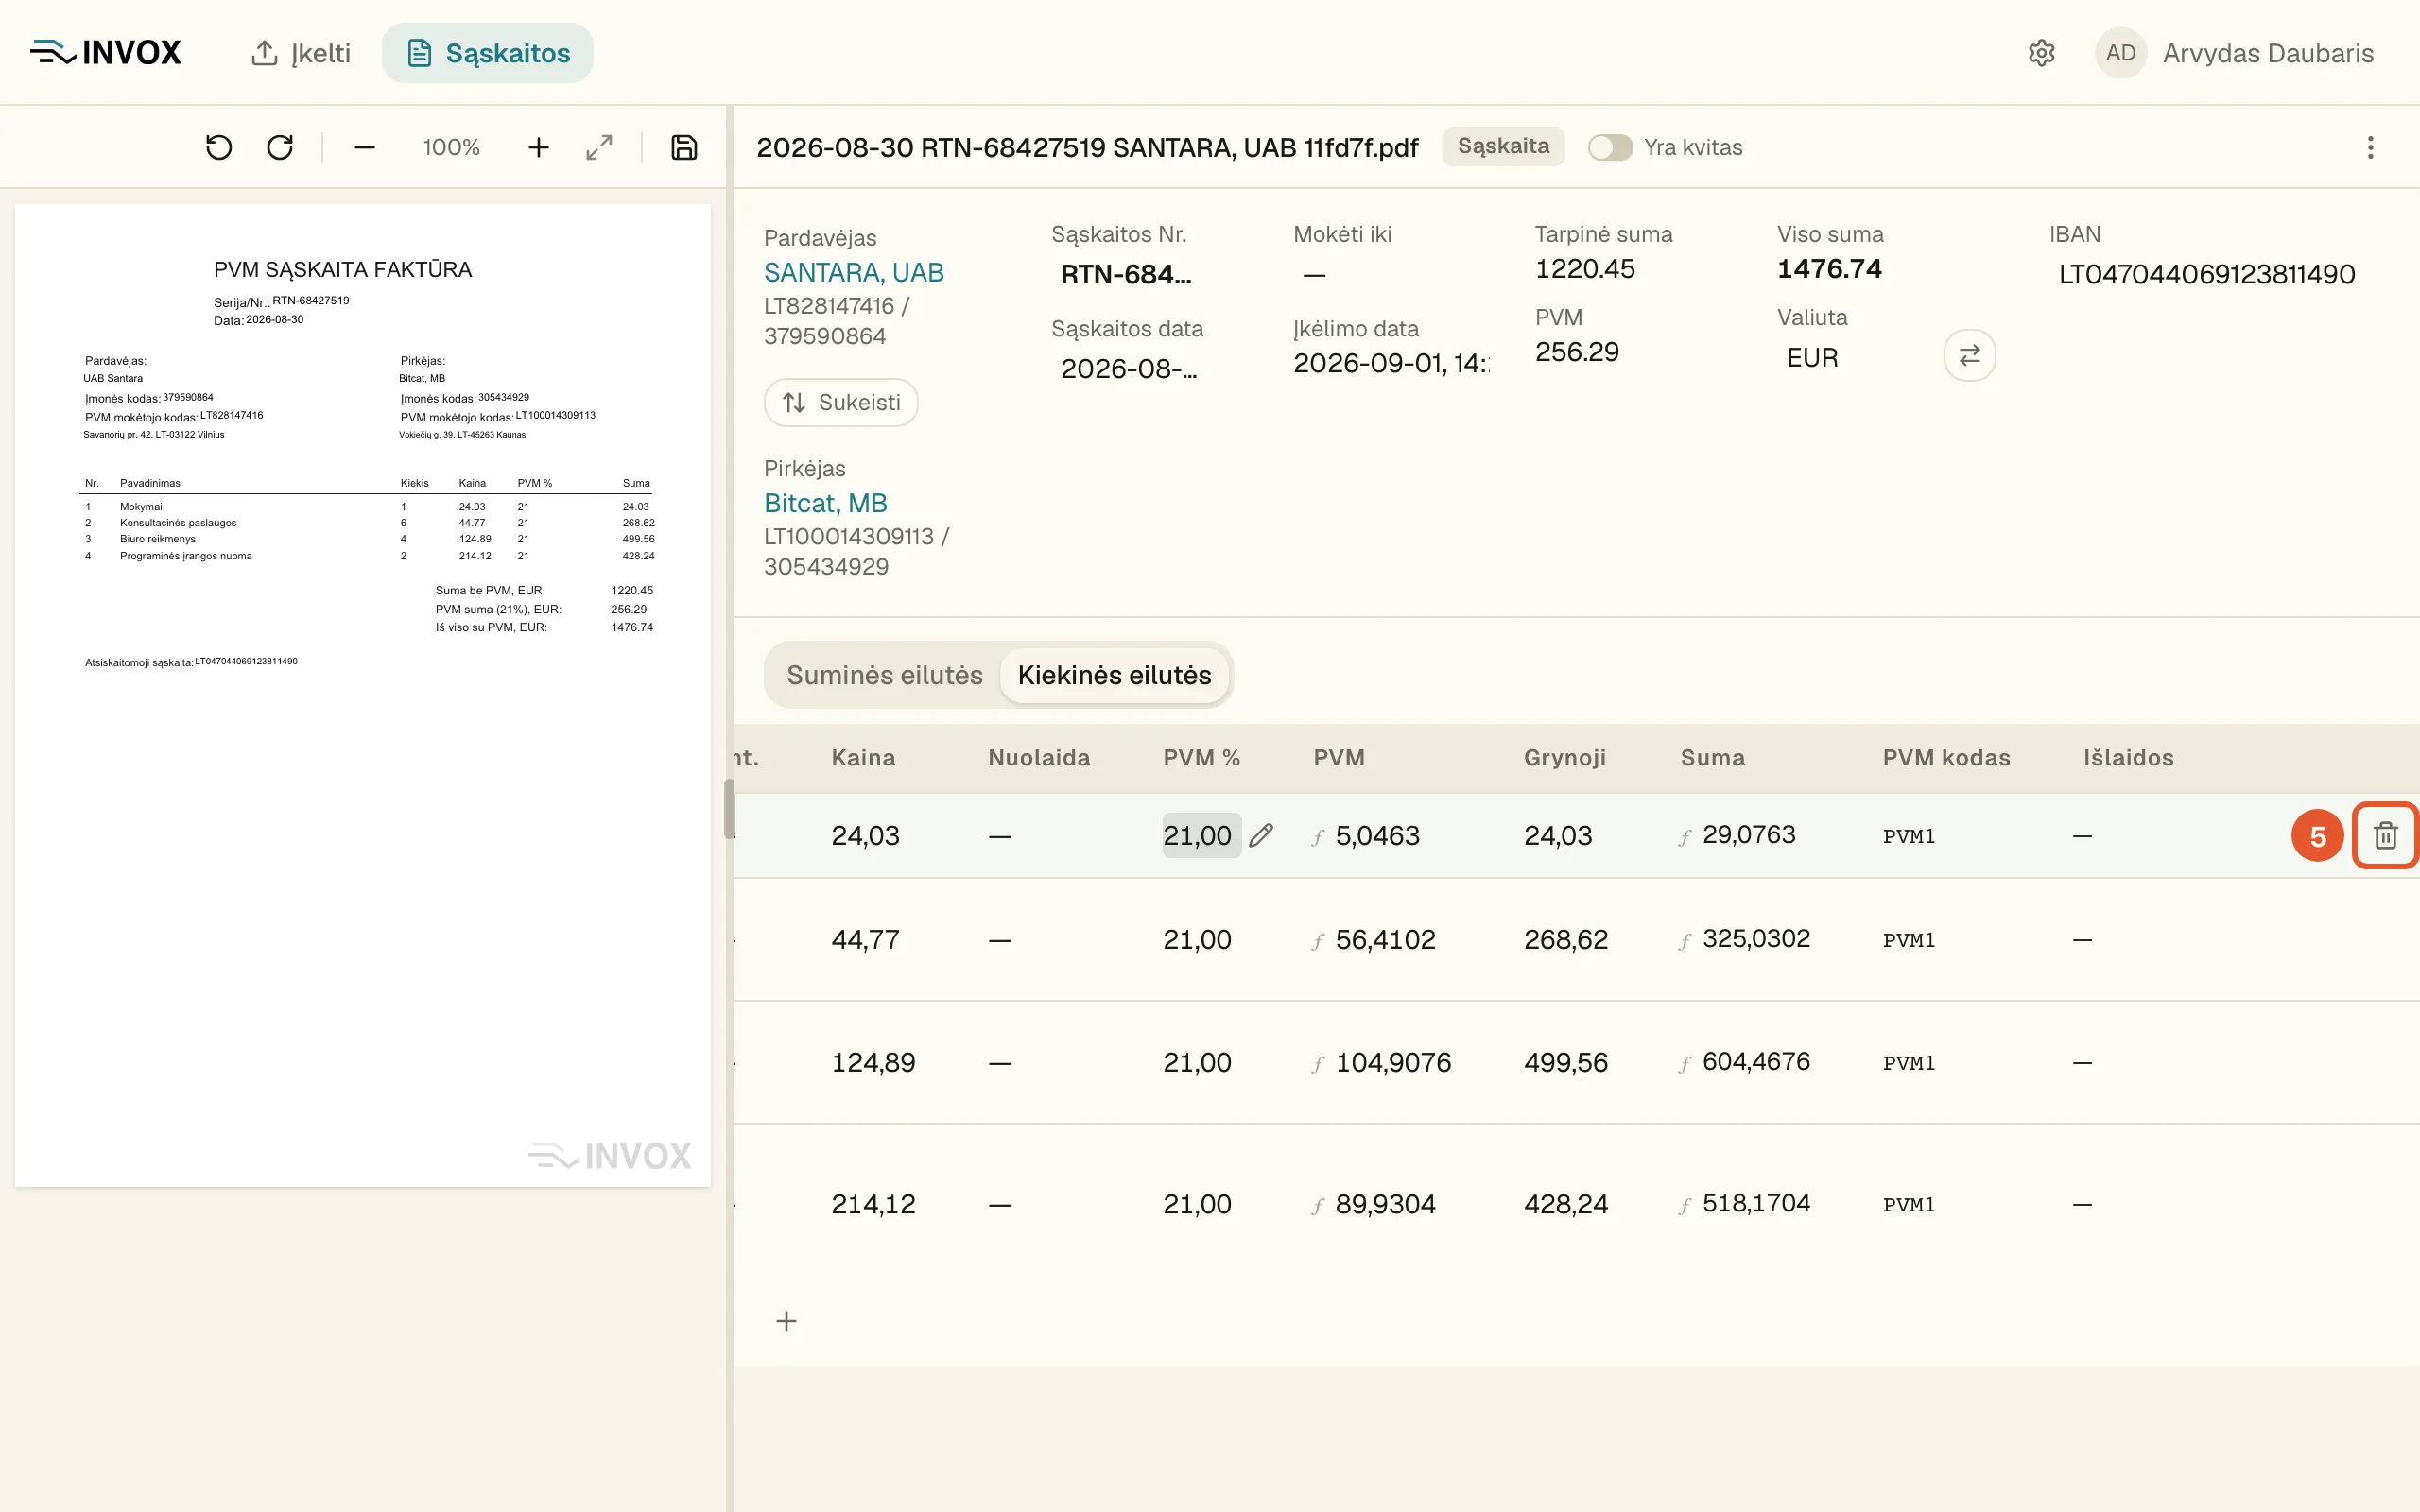Click the pencil edit icon in first row
This screenshot has width=2420, height=1512.
point(1261,835)
